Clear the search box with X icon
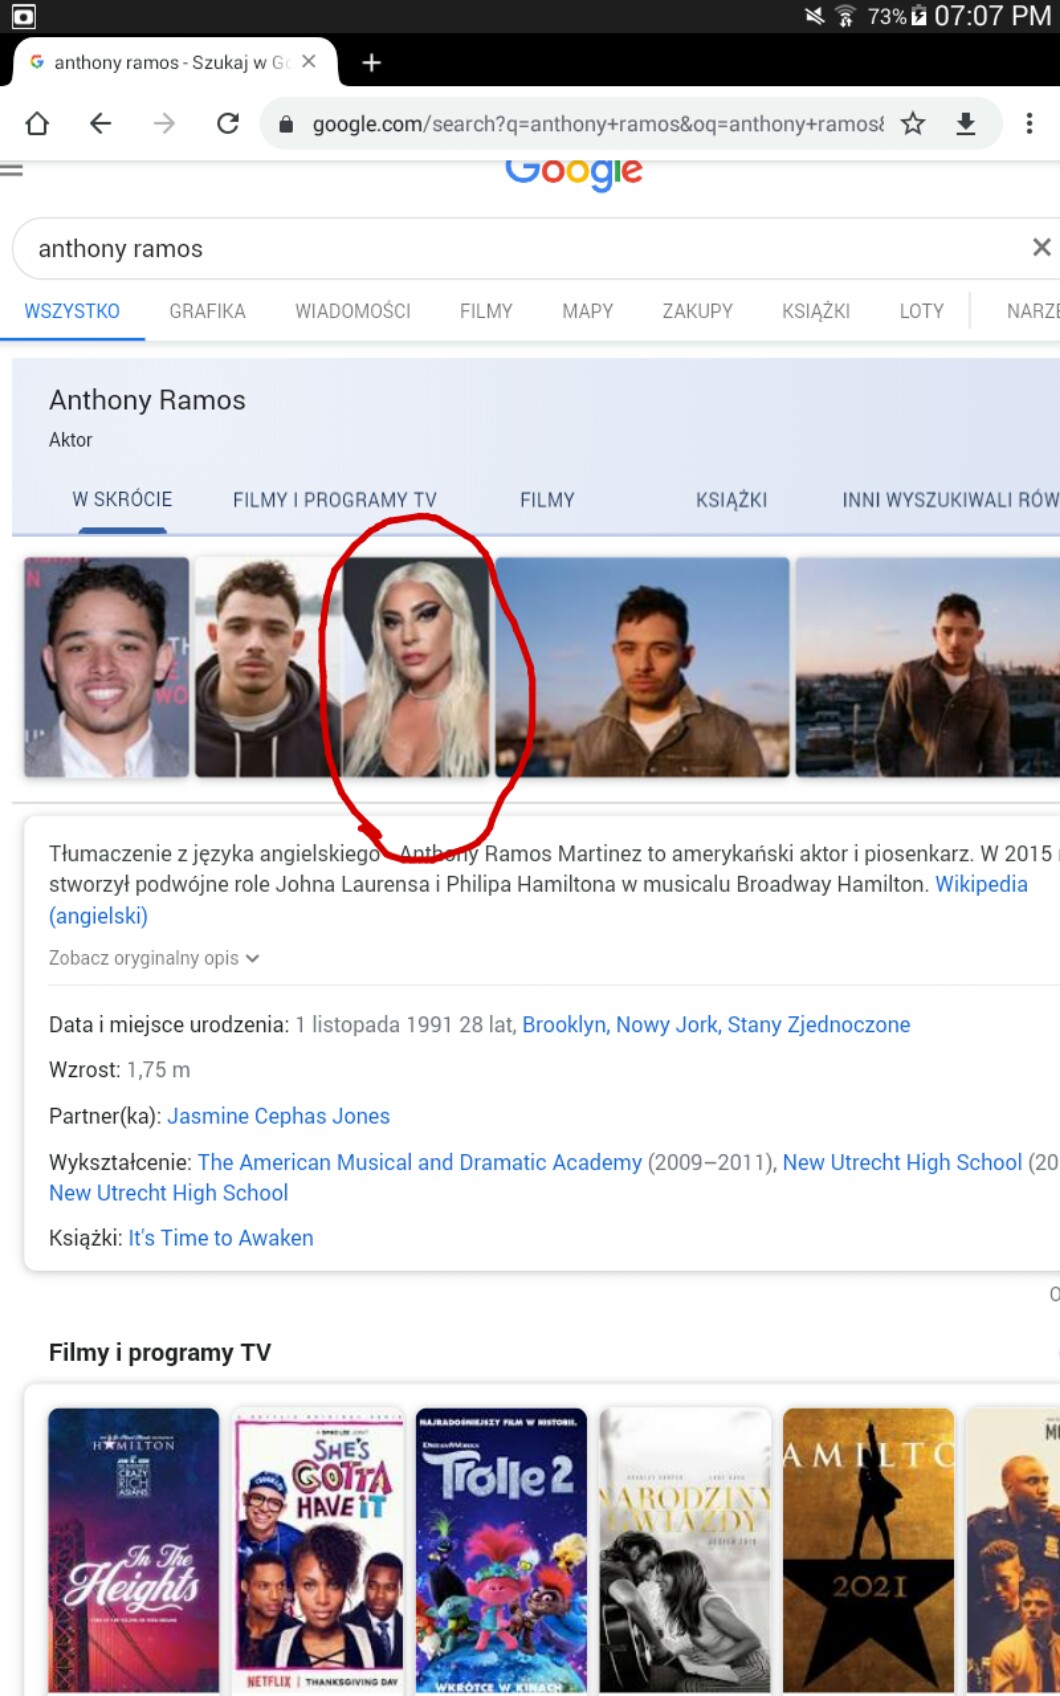Screen dimensions: 1060x1696 coord(1041,247)
